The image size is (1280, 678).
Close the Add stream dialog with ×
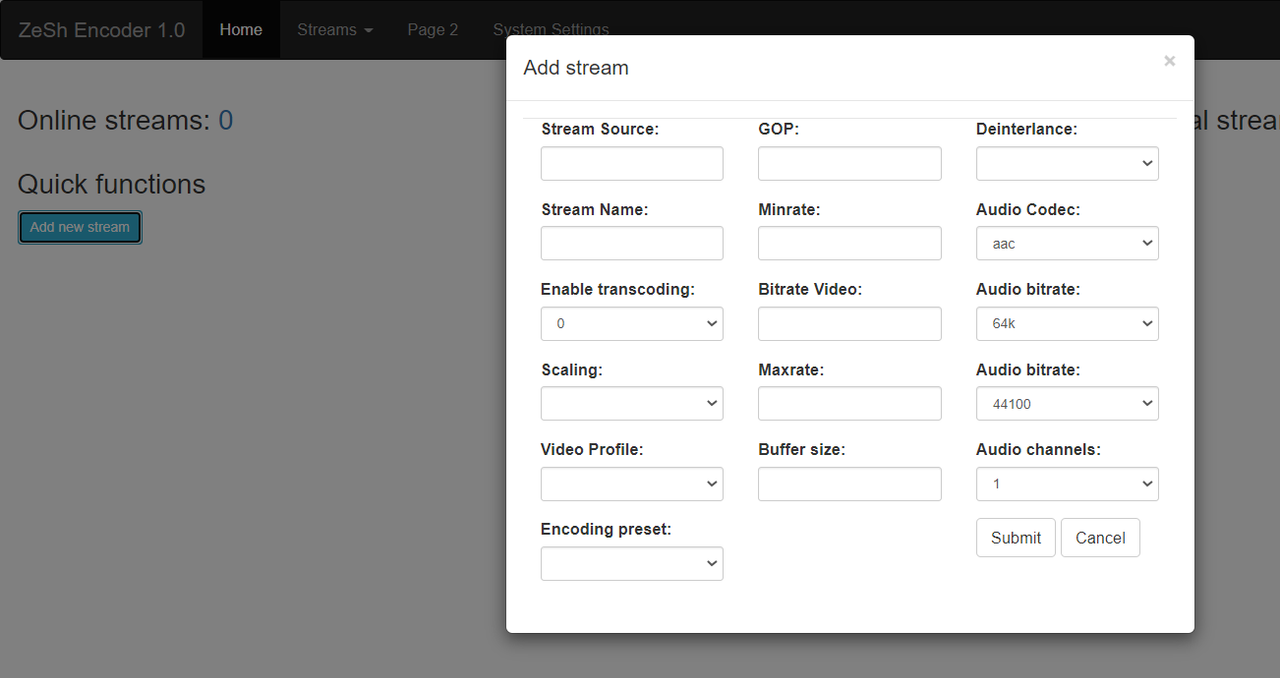pyautogui.click(x=1169, y=61)
